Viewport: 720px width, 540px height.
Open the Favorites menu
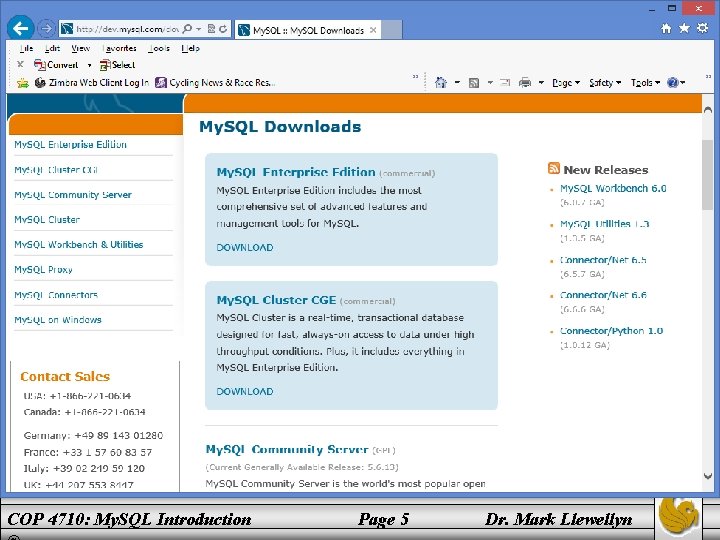[119, 48]
